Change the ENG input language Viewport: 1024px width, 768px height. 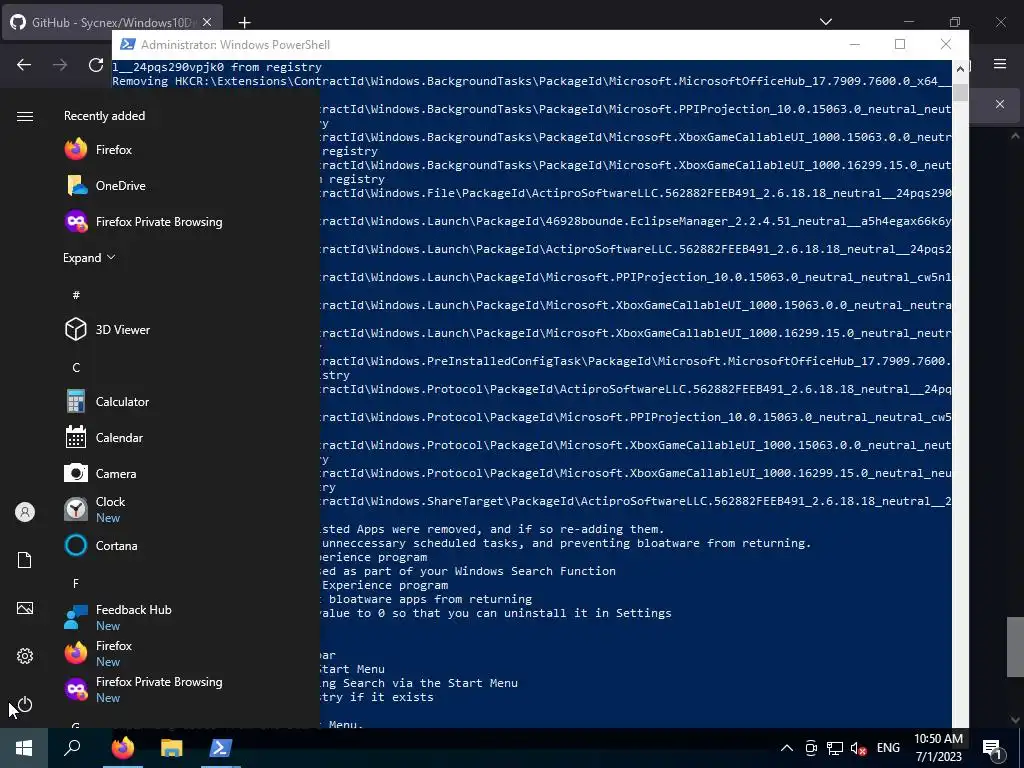coord(888,748)
